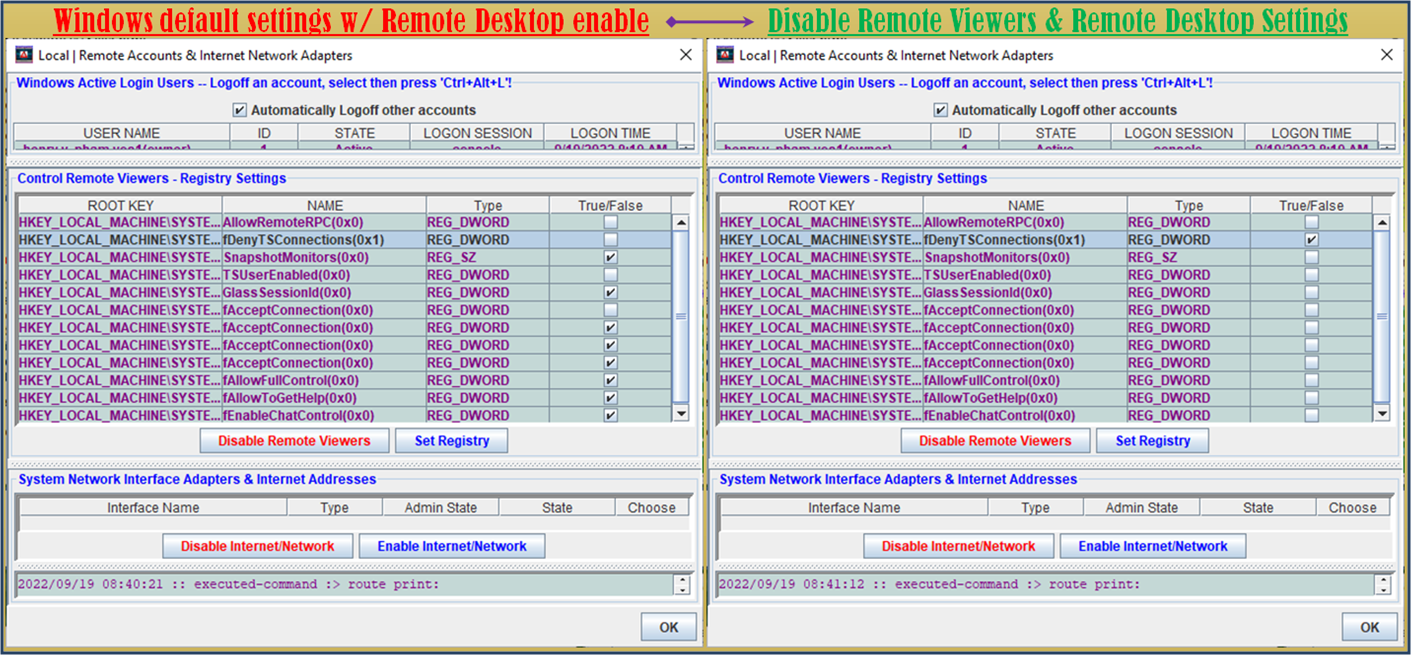Click the log field's up stepper in the left window
The image size is (1411, 656).
point(682,580)
